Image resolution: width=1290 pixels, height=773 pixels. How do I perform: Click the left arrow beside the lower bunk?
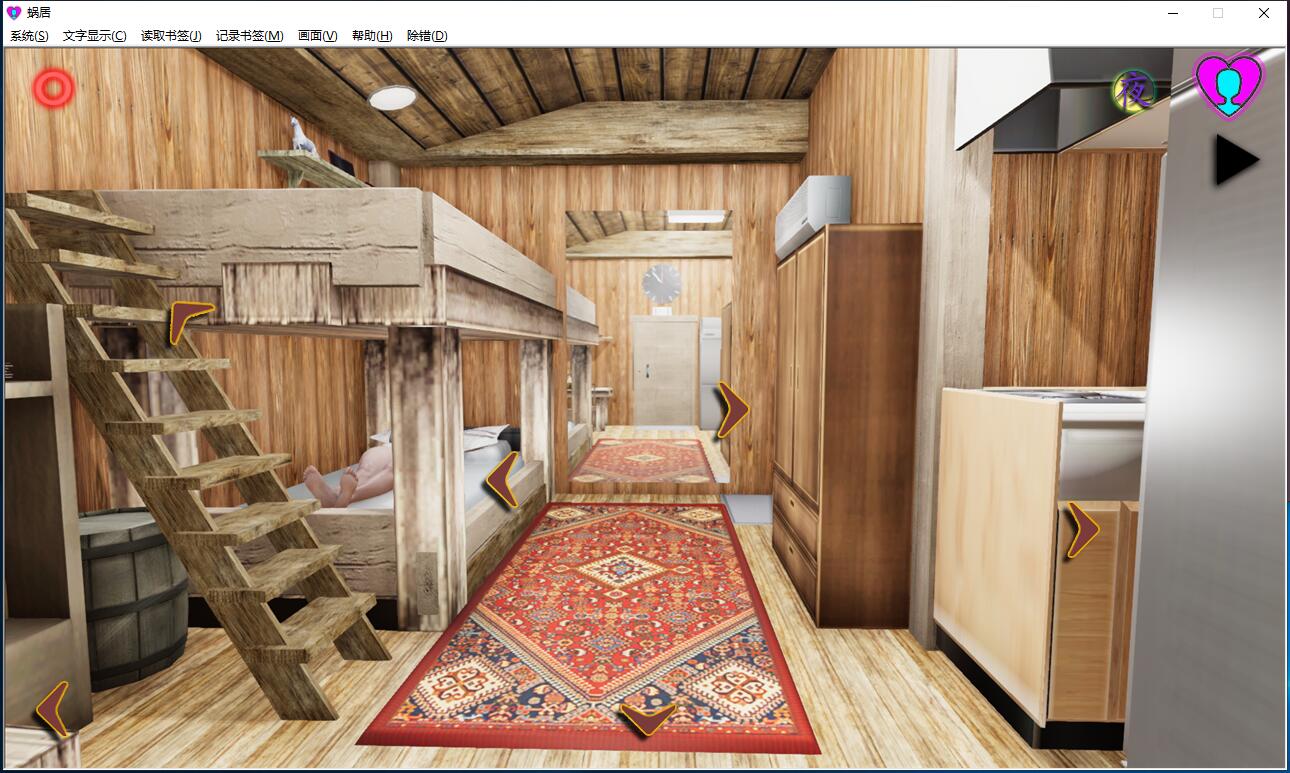[503, 479]
